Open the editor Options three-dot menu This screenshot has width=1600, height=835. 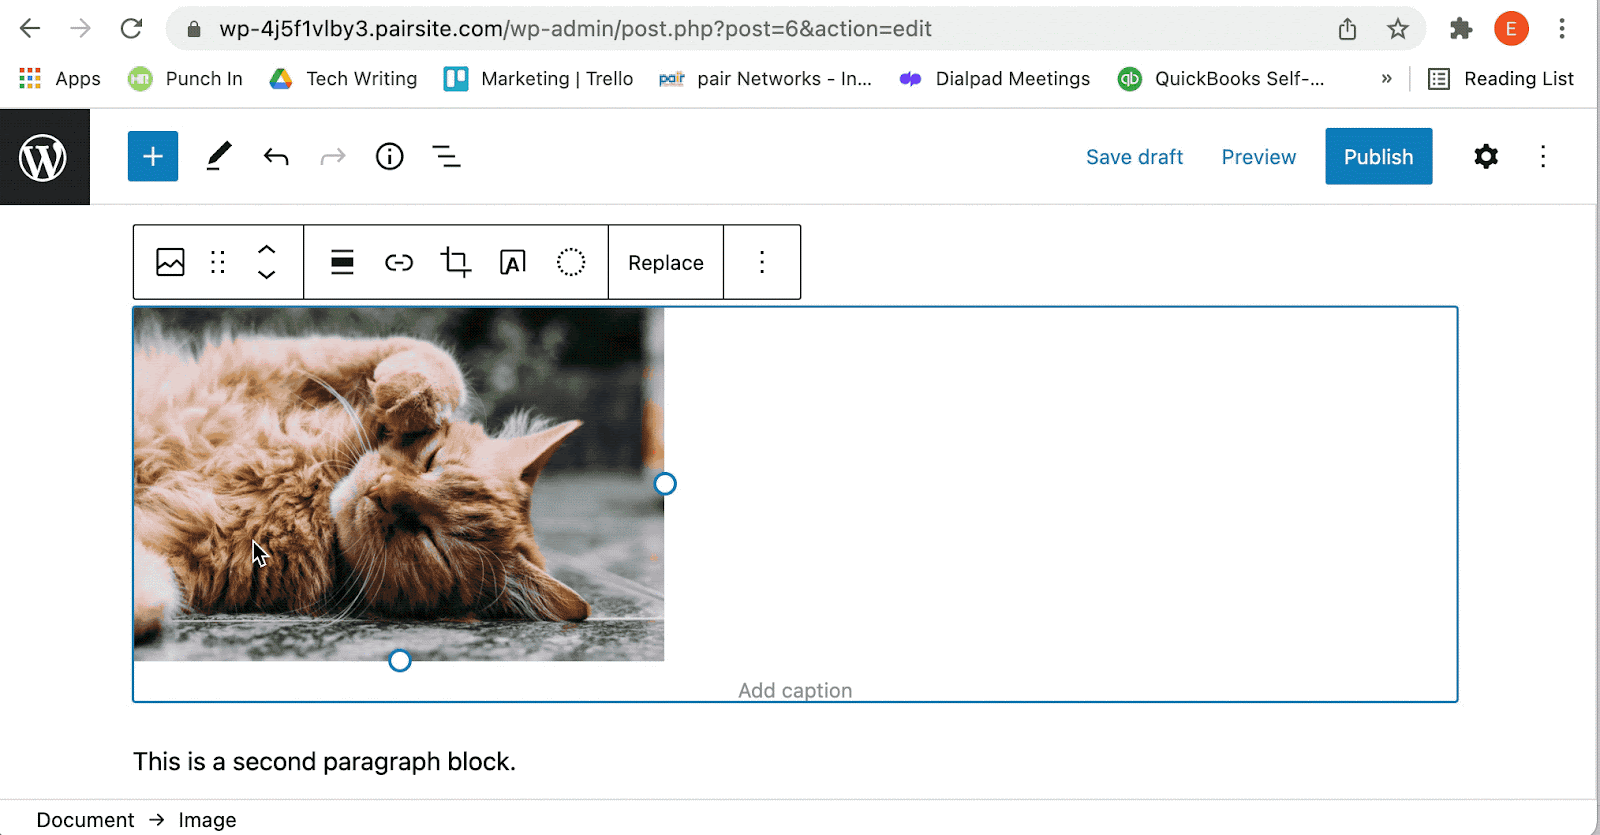coord(1543,156)
